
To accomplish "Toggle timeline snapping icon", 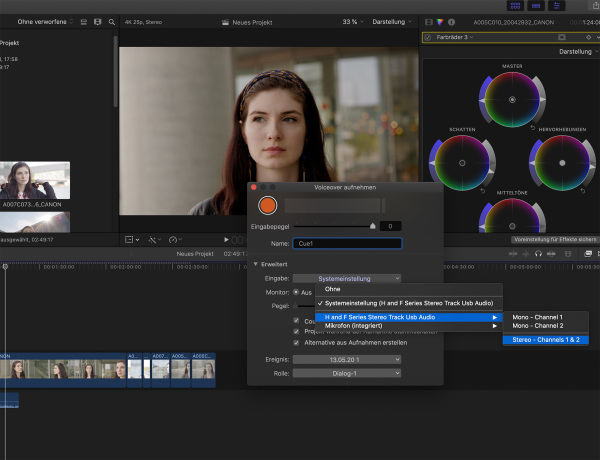I will tap(551, 253).
